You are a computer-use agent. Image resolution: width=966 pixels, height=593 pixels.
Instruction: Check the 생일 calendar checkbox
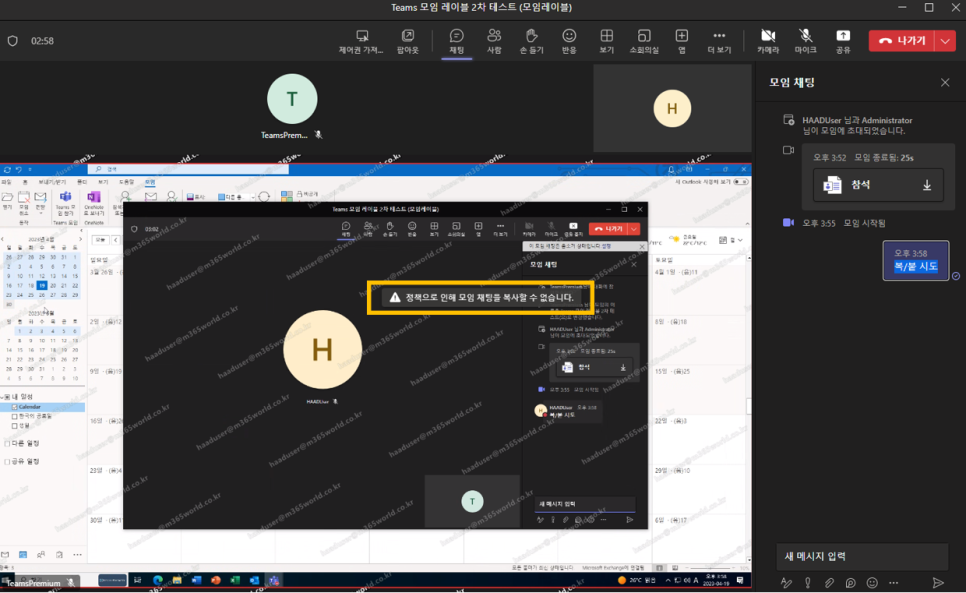tap(15, 426)
